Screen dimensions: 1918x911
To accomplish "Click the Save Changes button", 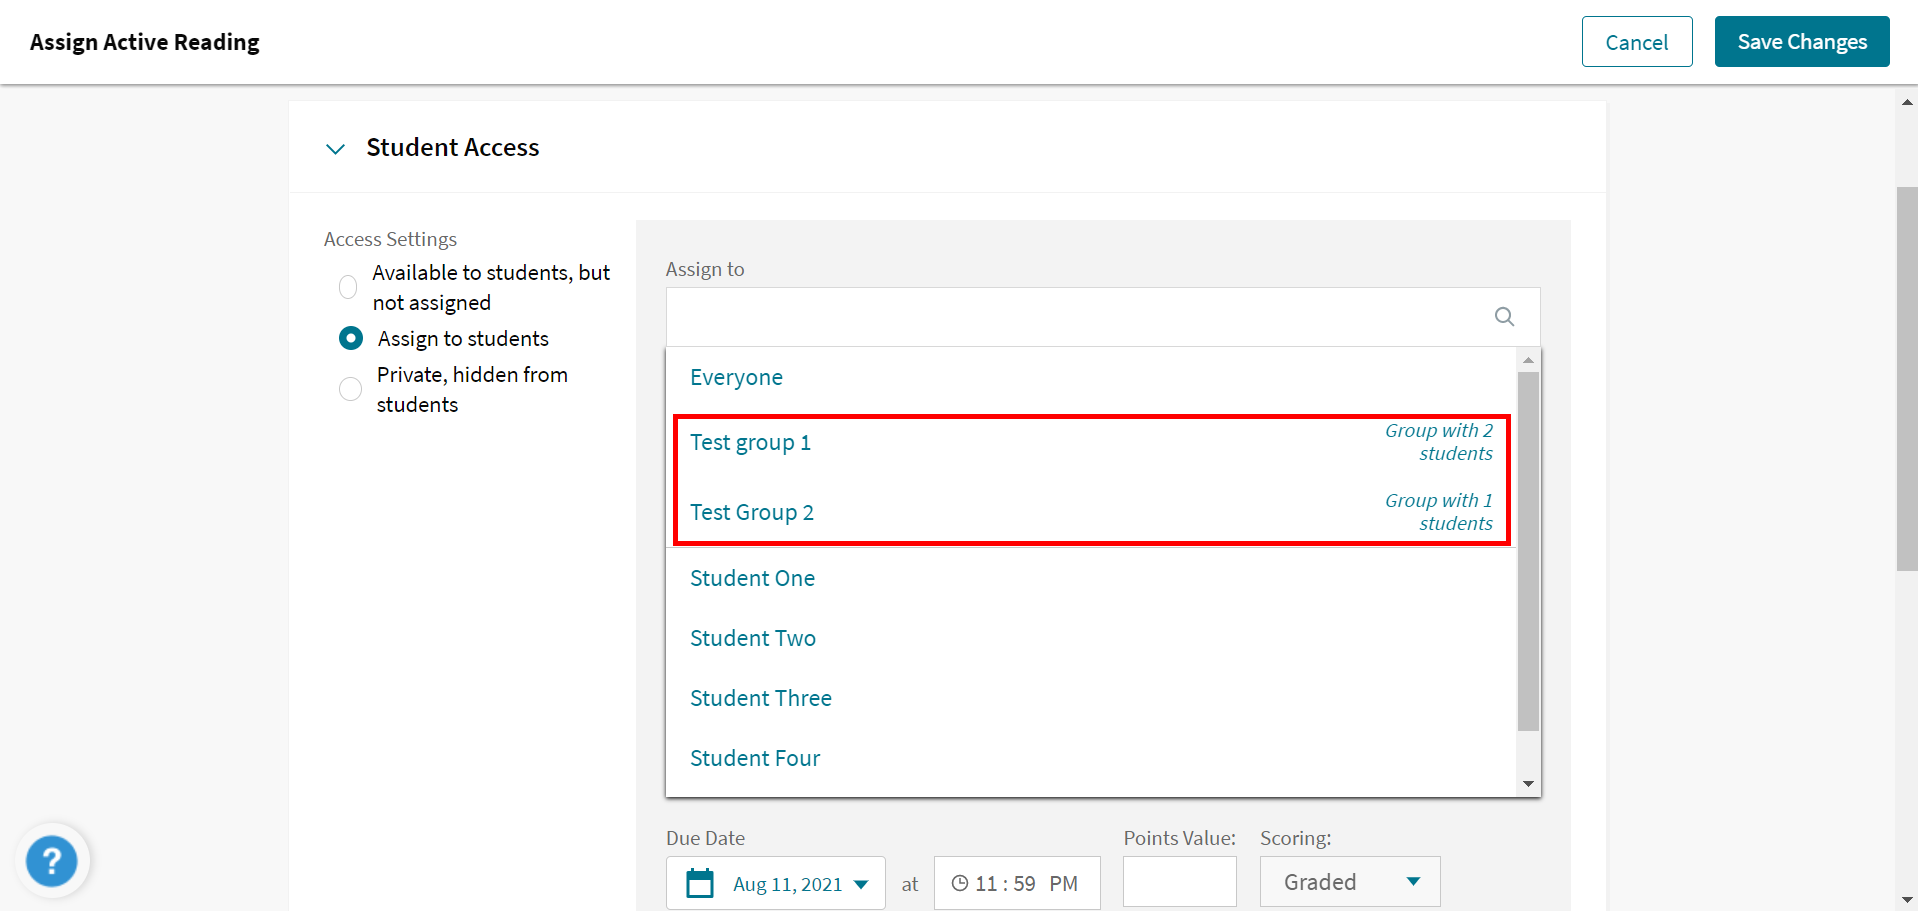I will click(x=1801, y=41).
